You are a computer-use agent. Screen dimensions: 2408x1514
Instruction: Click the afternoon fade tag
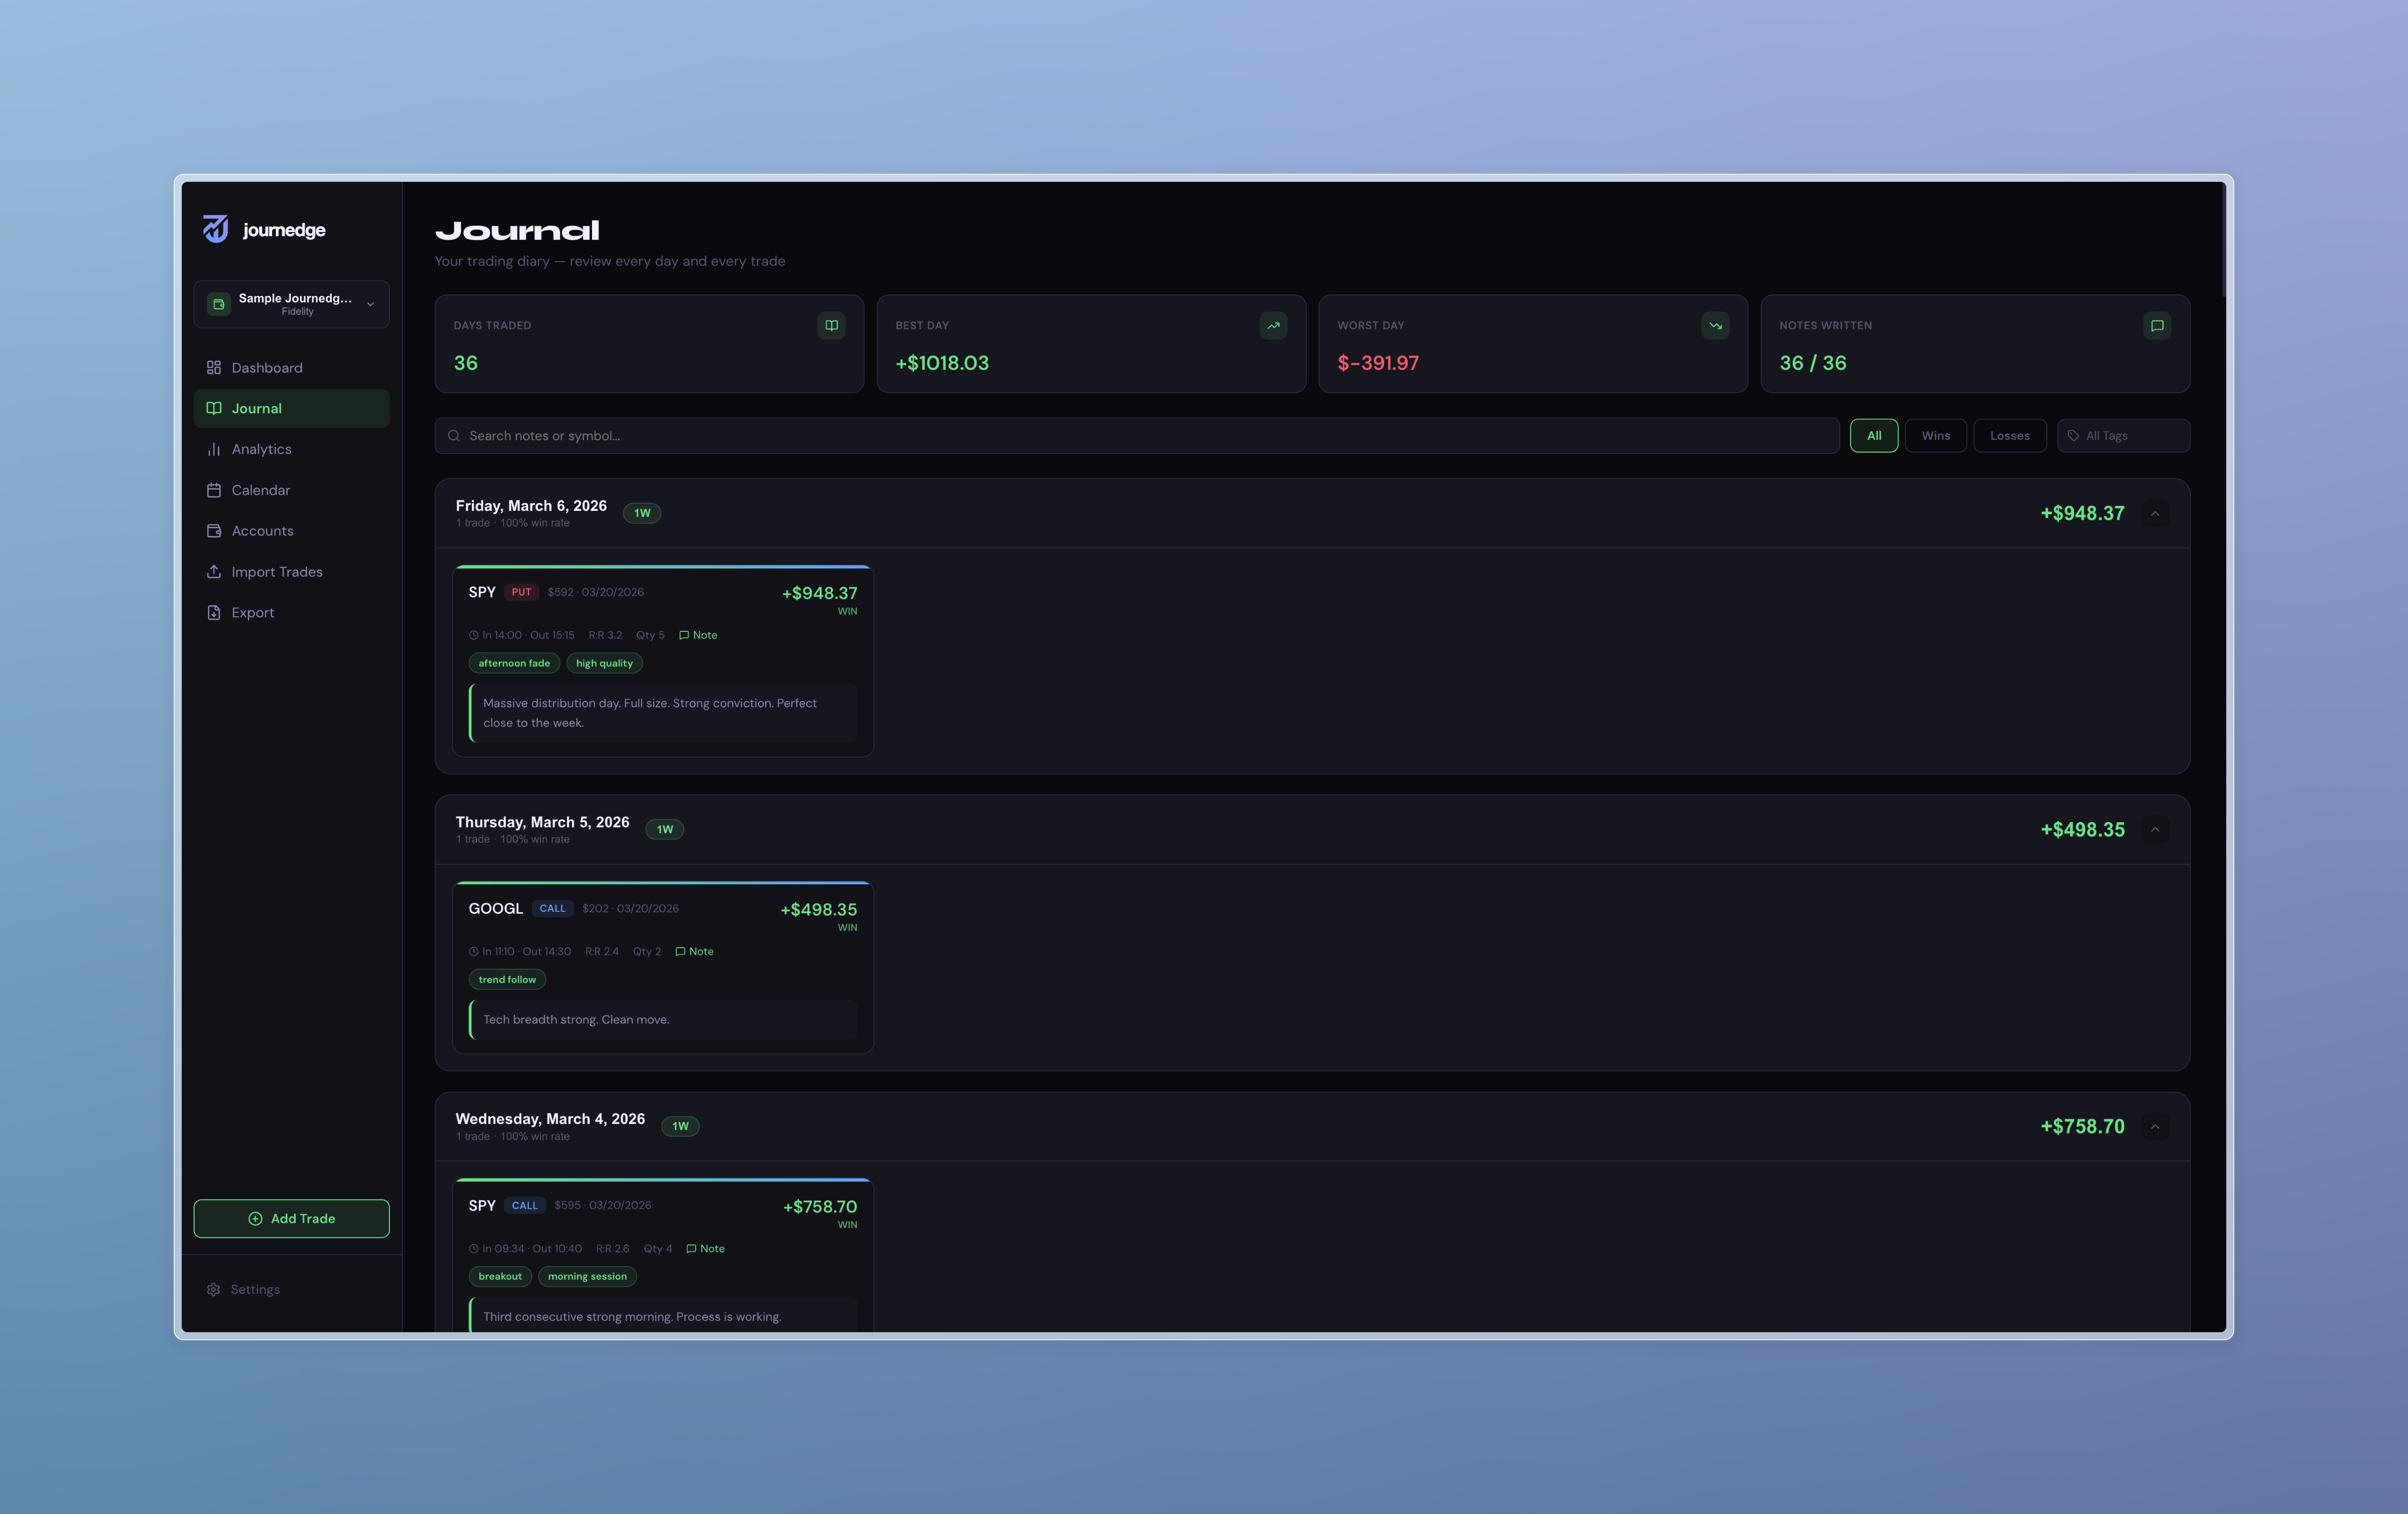coord(514,663)
